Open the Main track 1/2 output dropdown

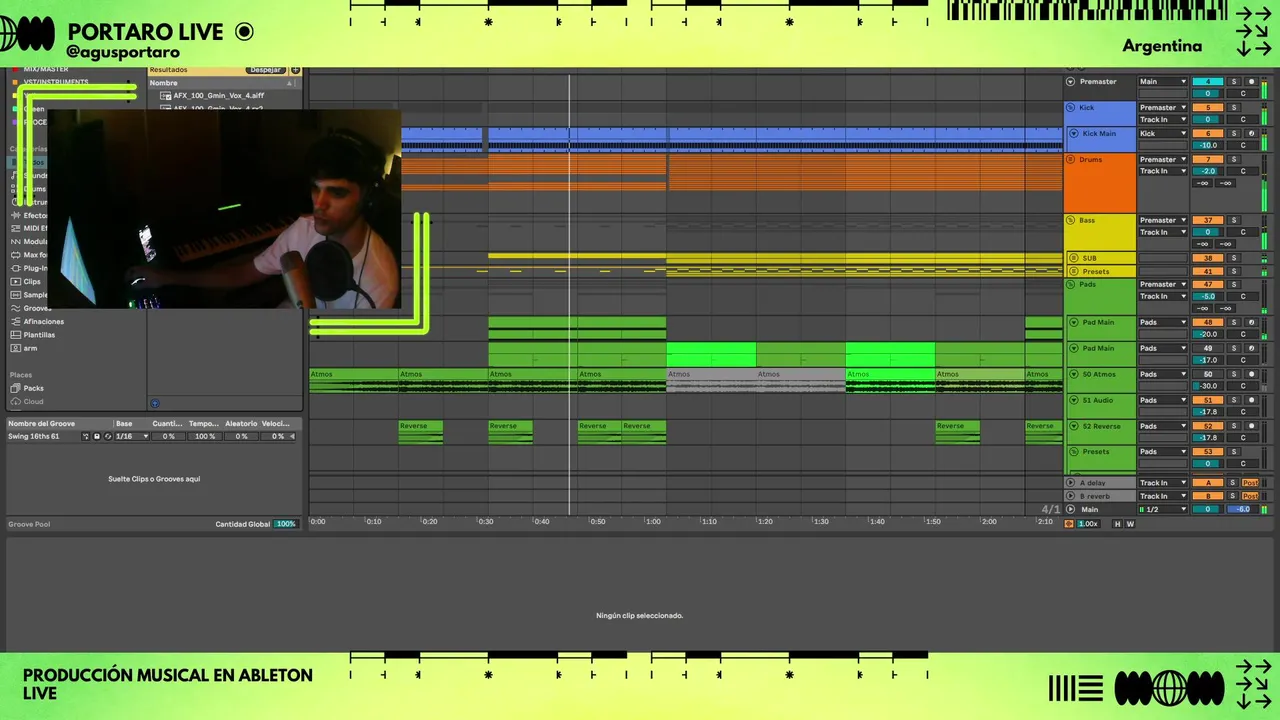click(x=1163, y=509)
